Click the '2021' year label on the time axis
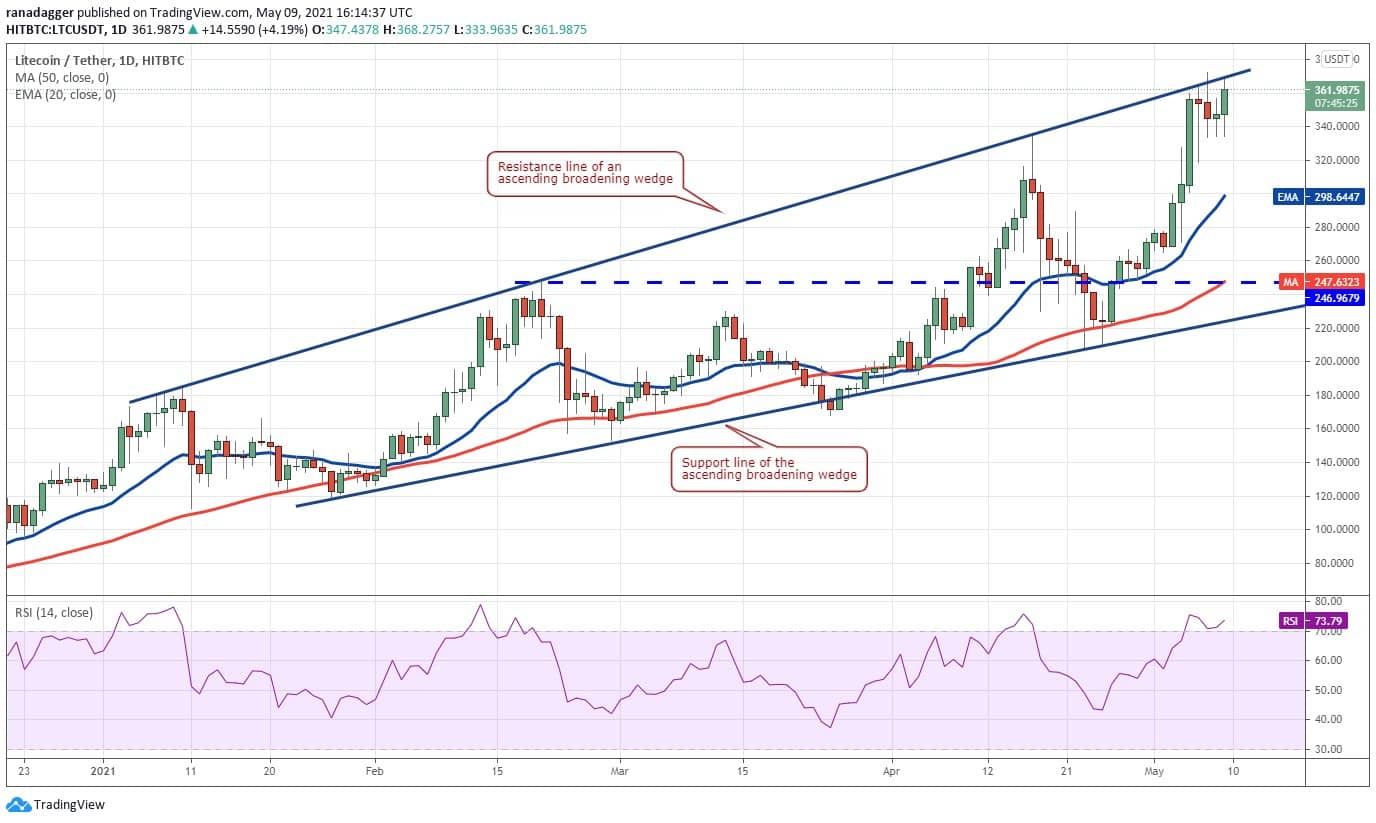 click(x=104, y=772)
